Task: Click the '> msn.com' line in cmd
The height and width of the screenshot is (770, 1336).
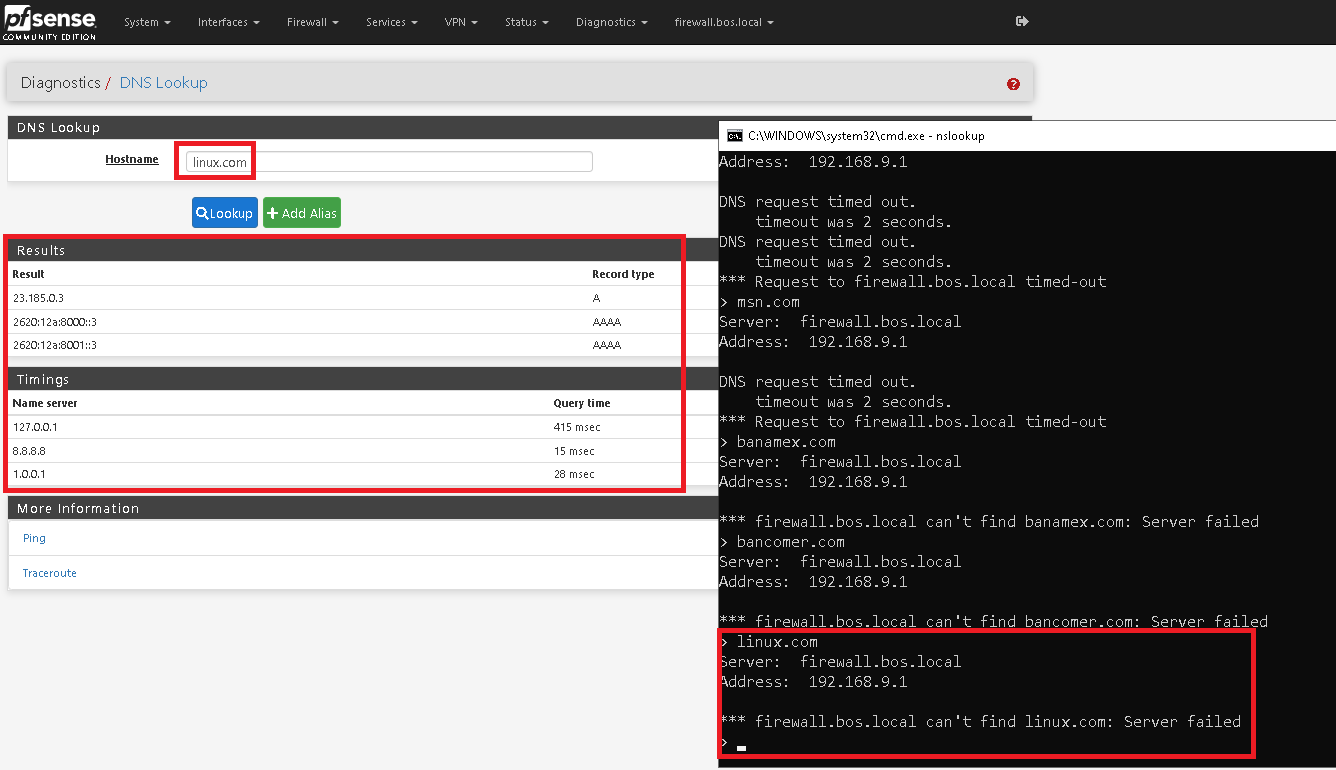Action: 759,302
